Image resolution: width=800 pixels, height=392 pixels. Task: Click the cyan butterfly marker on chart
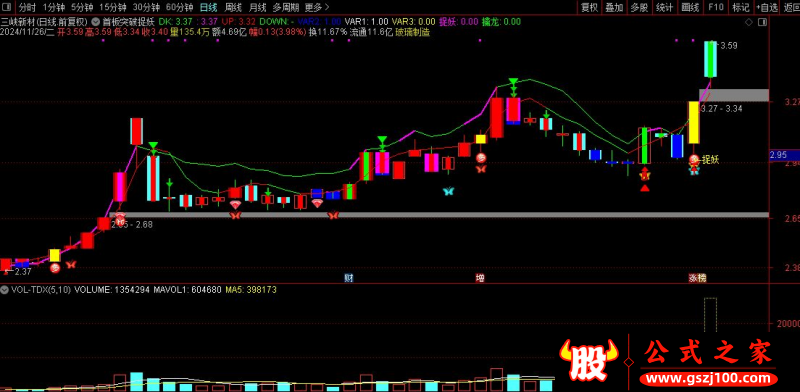click(448, 191)
